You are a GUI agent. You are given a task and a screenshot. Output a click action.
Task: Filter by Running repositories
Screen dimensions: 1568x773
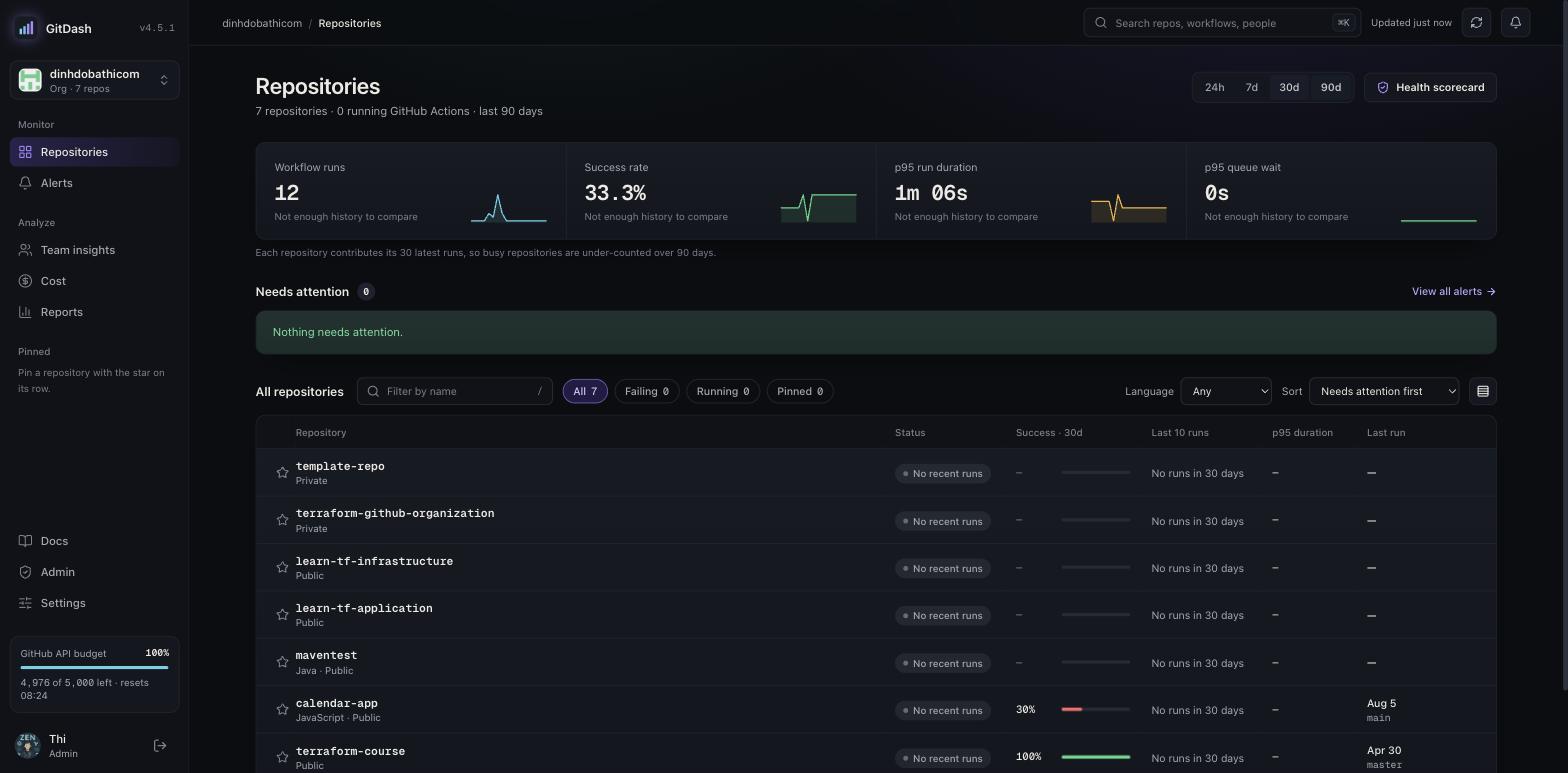723,391
